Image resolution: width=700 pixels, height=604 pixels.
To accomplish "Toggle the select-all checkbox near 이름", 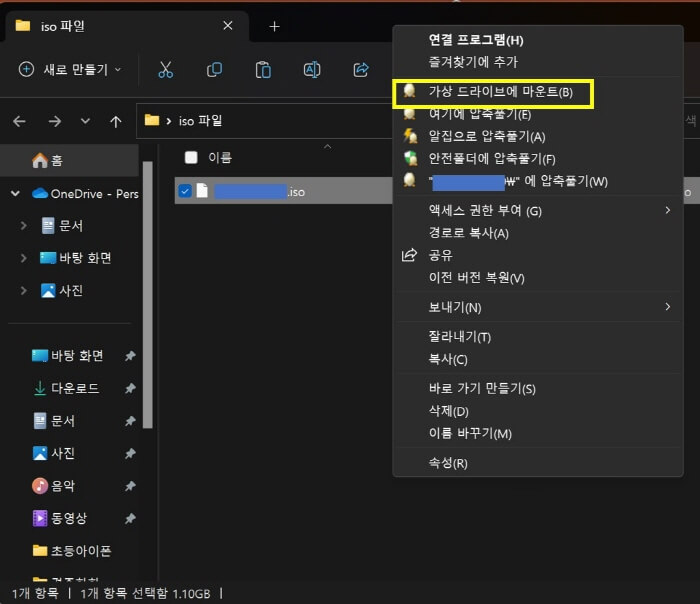I will coord(191,158).
